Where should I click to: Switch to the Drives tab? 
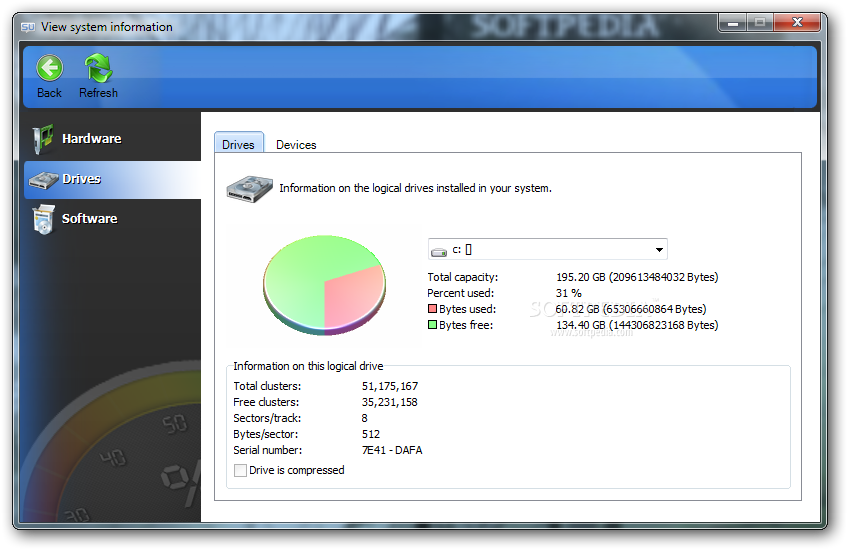238,144
